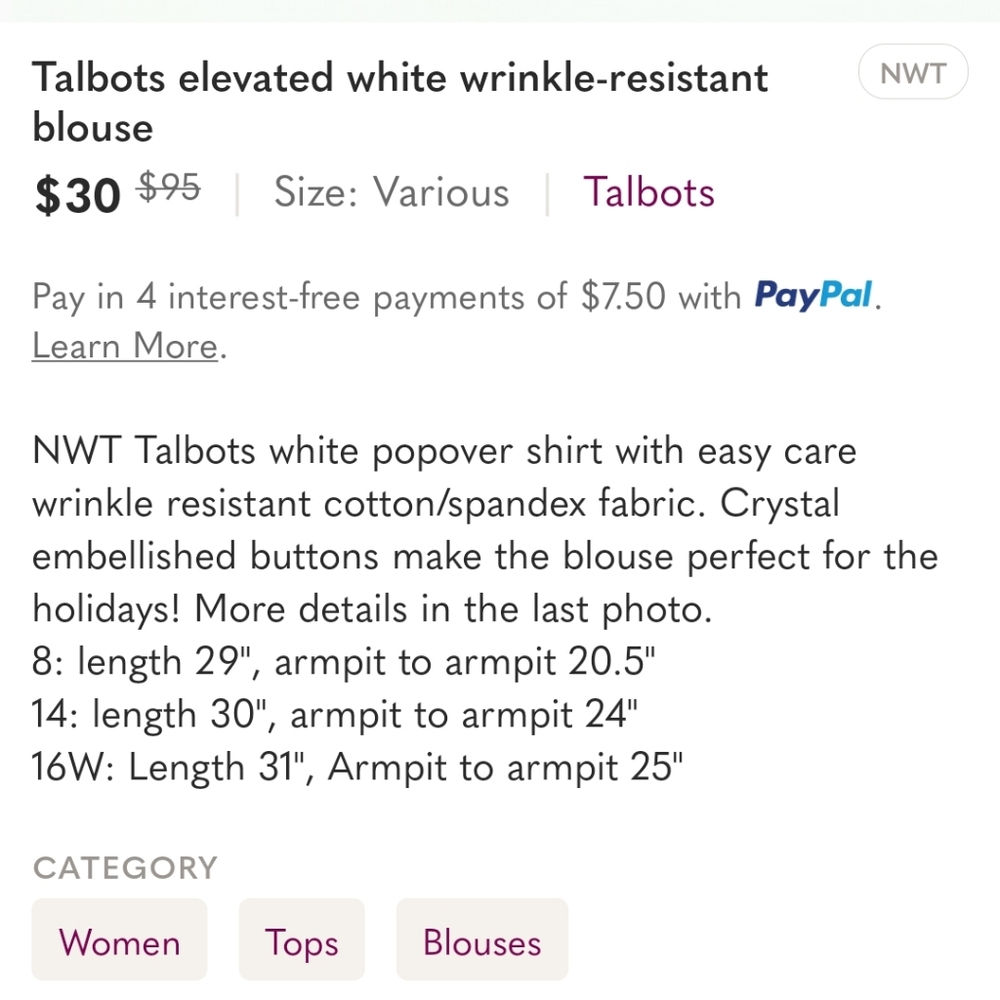Click the strikethrough $95 original price
1000x1000 pixels.
pos(167,185)
